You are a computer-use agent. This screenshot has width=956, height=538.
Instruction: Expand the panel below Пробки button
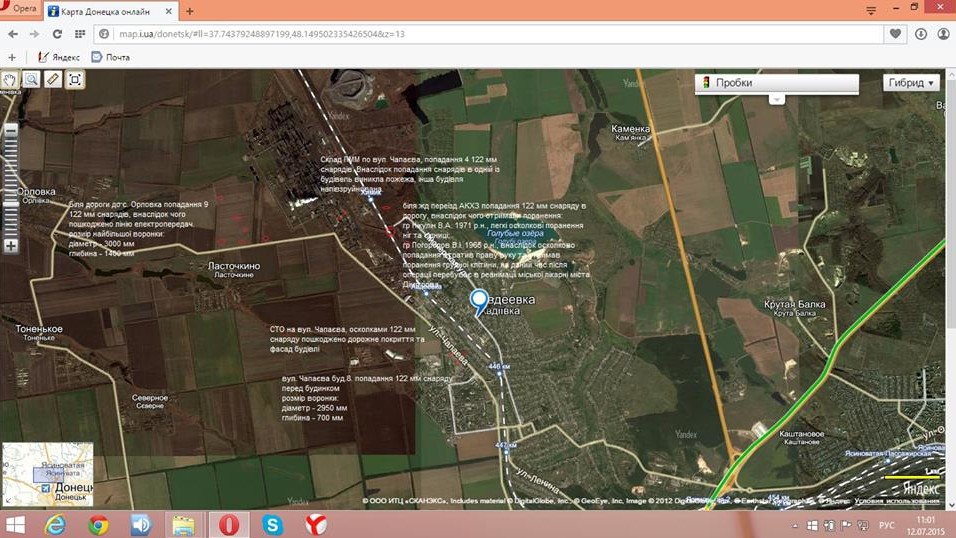776,99
